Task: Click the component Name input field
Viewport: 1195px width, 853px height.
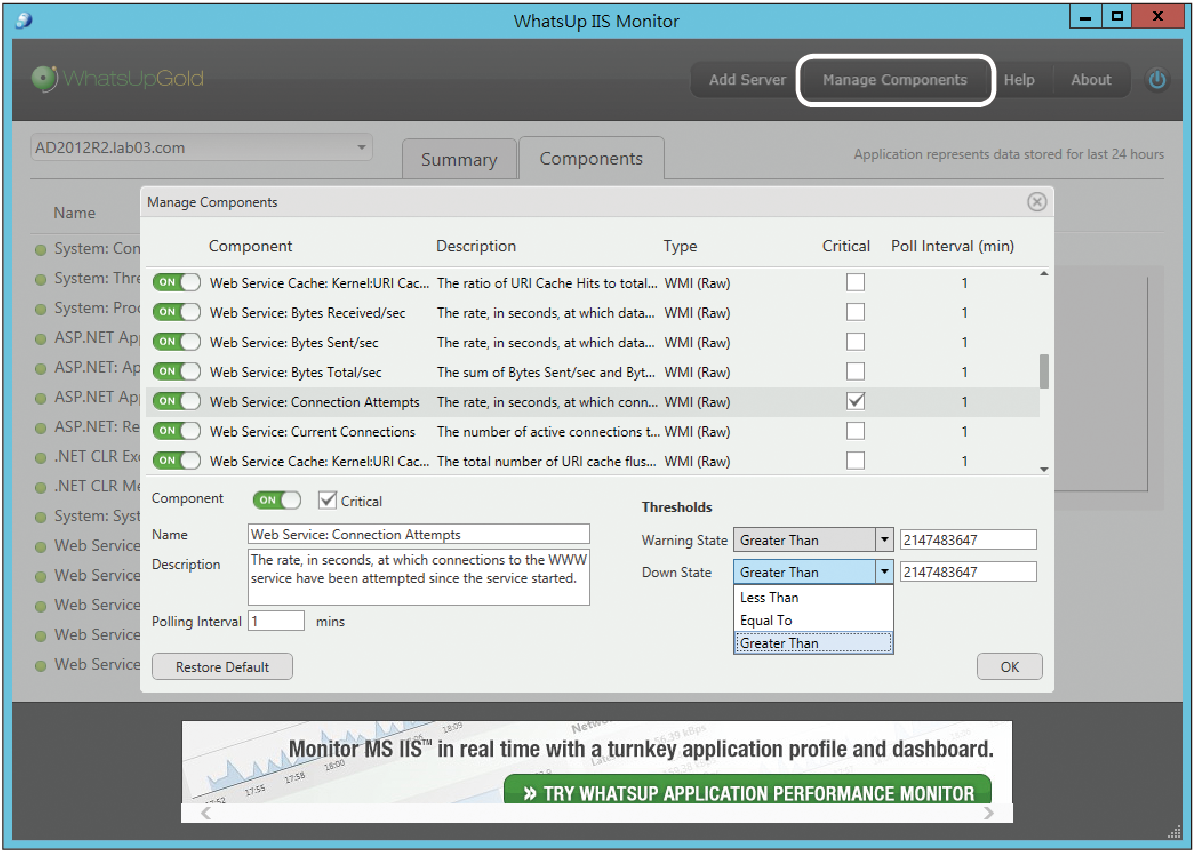Action: [419, 534]
